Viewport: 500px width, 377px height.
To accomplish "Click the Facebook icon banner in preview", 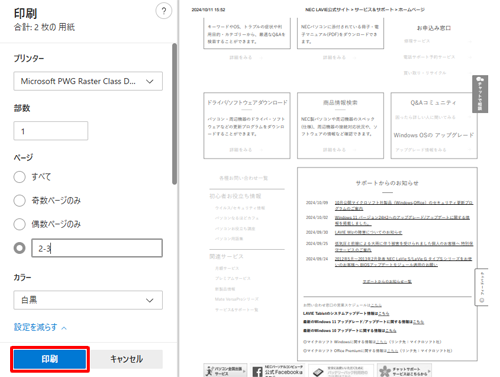I will (x=277, y=370).
